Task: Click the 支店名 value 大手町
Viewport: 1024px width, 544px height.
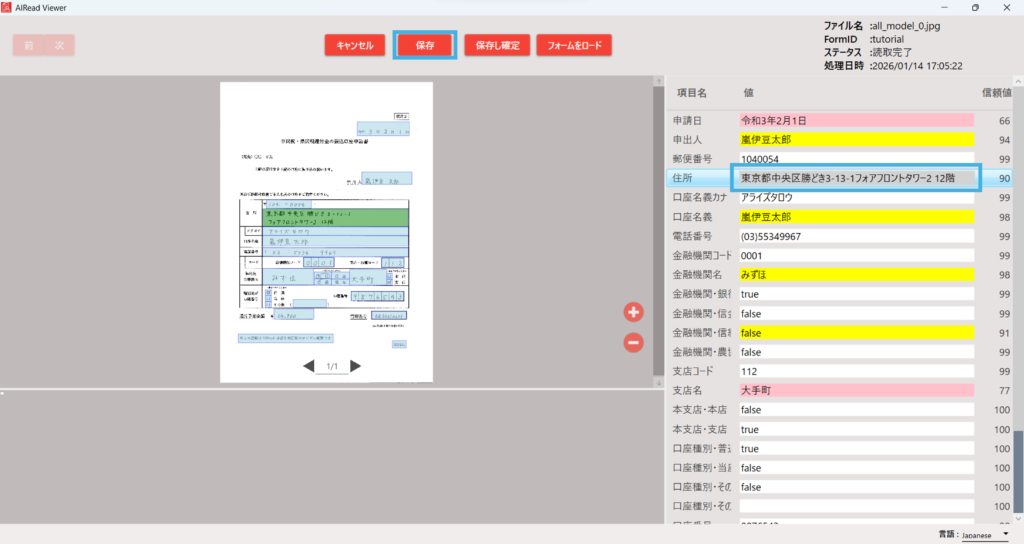Action: (855, 390)
